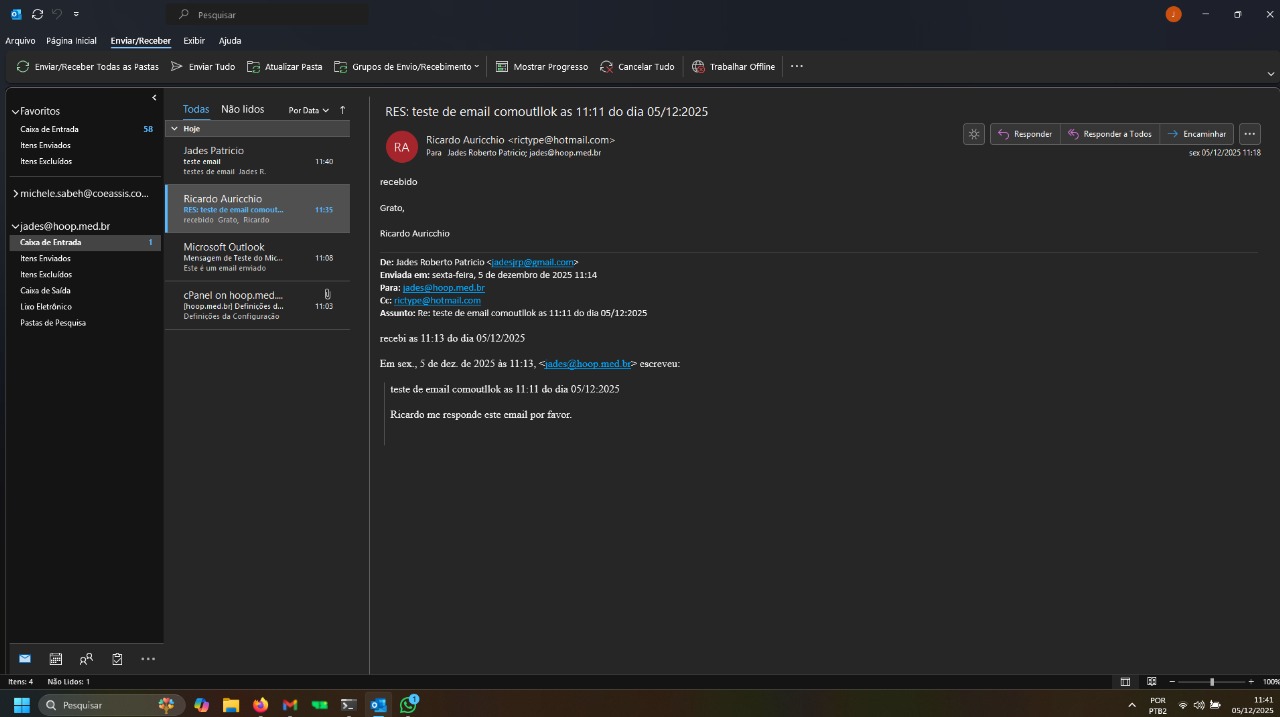The width and height of the screenshot is (1280, 717).
Task: Open the Tasks icon in navigation bar
Action: click(x=117, y=659)
